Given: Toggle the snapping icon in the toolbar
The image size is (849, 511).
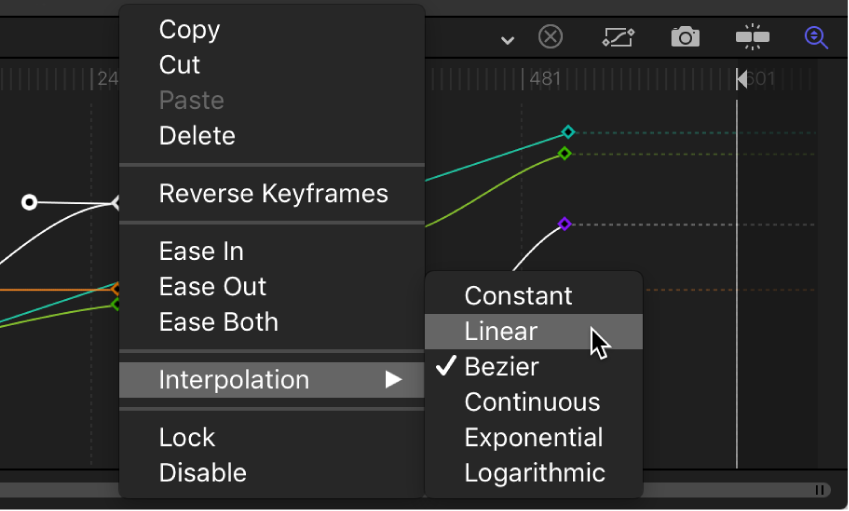Looking at the screenshot, I should [x=752, y=37].
